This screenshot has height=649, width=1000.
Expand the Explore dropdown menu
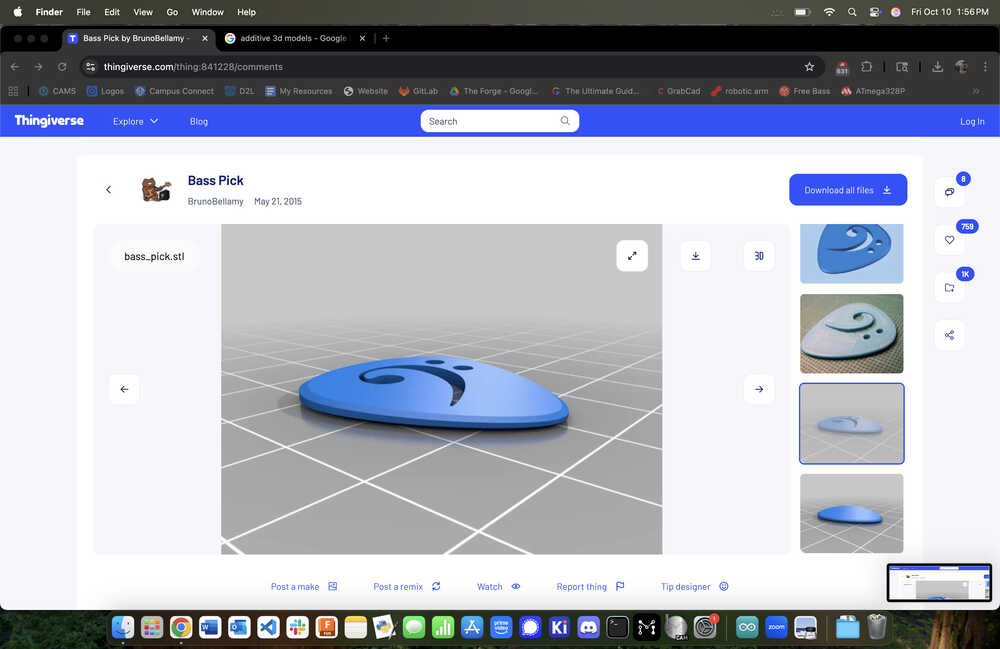point(135,121)
